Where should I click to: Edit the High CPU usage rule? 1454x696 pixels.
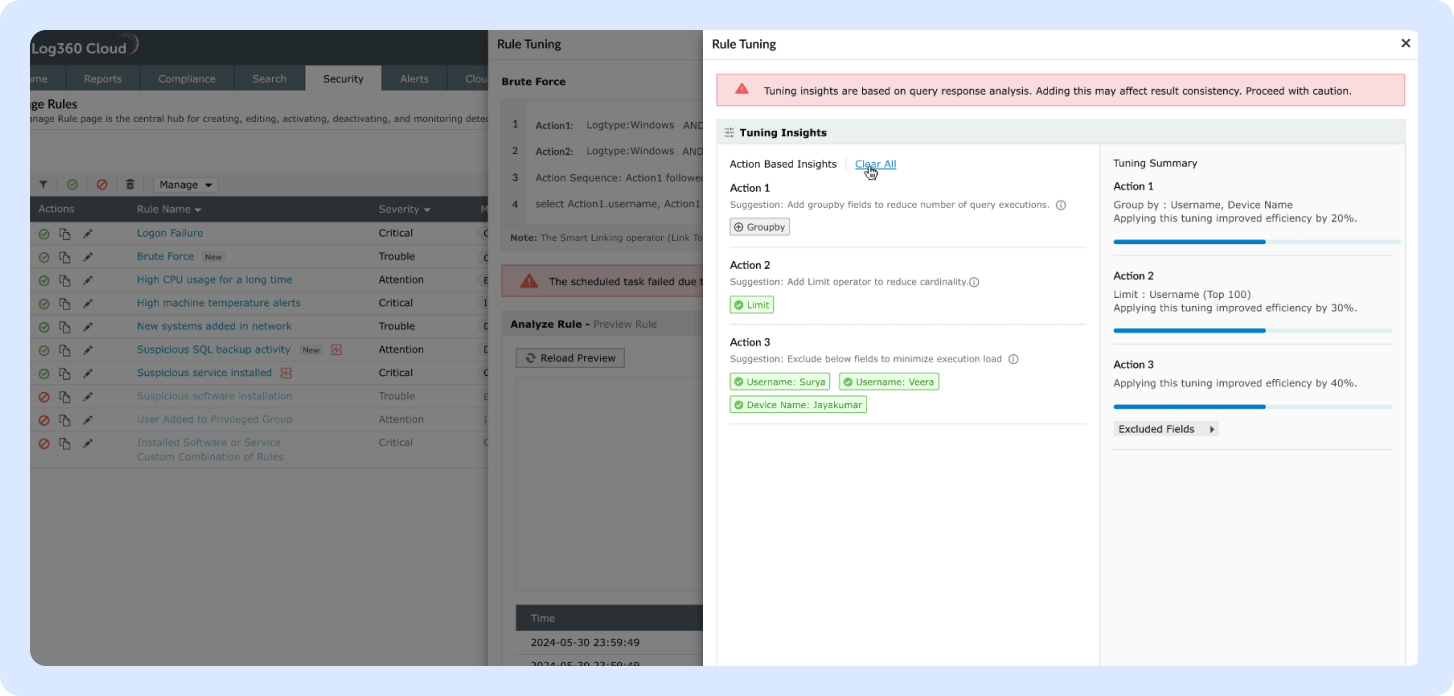coord(87,280)
